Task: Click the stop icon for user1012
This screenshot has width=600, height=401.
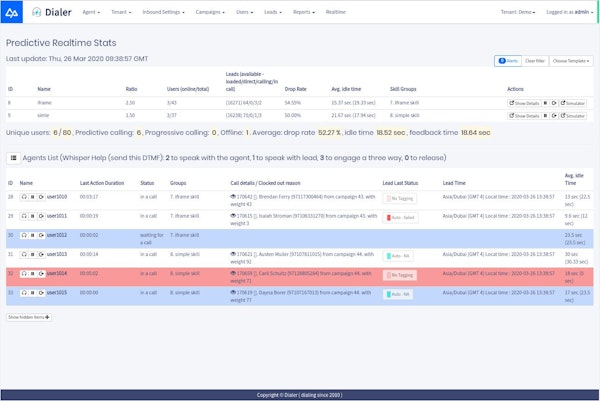Action: click(x=33, y=235)
